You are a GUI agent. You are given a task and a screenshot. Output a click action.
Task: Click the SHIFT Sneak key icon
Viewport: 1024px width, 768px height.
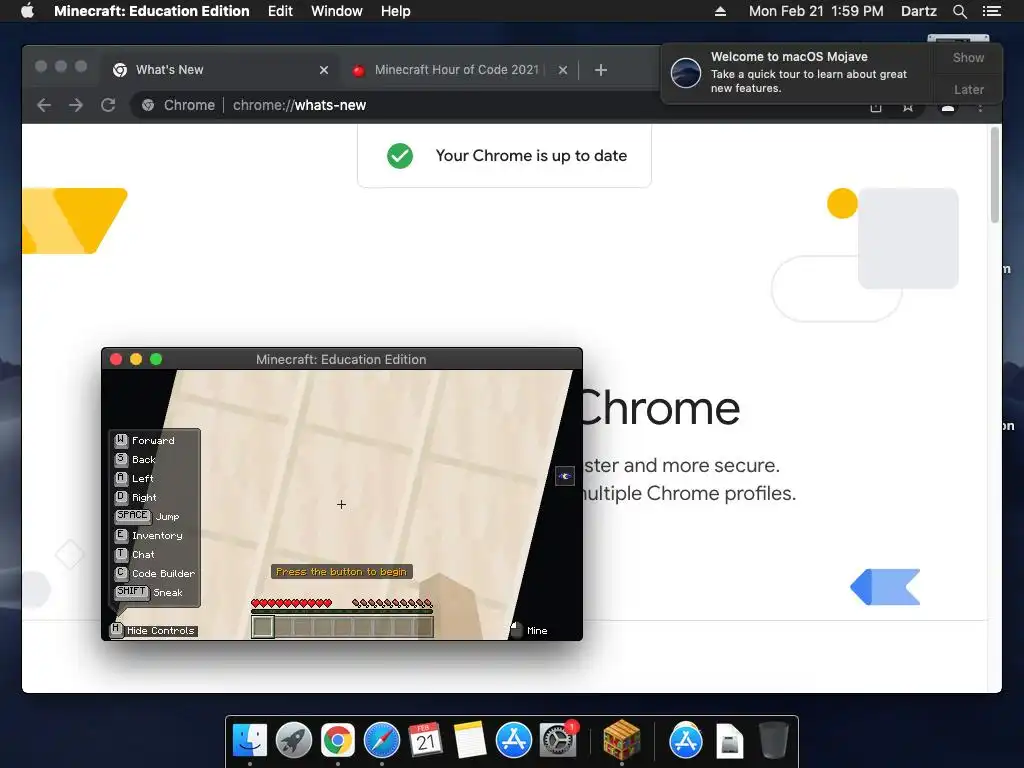tap(131, 592)
